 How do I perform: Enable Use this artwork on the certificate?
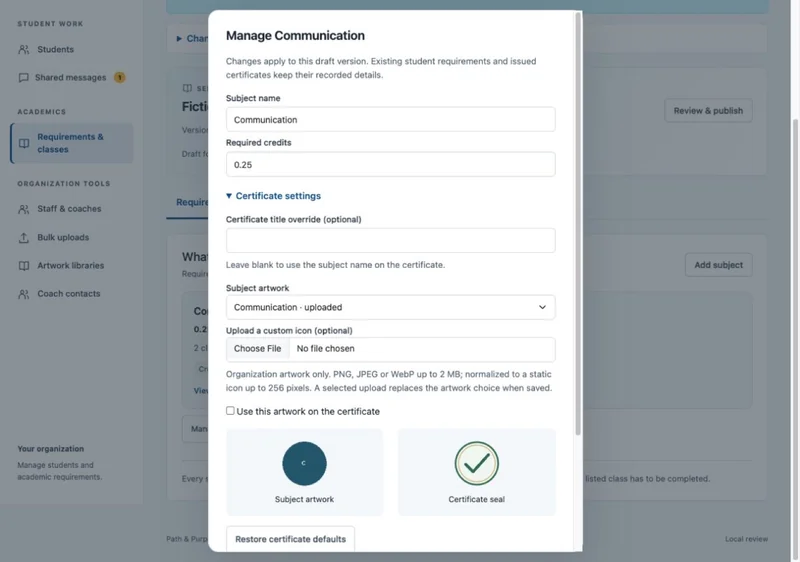click(230, 411)
